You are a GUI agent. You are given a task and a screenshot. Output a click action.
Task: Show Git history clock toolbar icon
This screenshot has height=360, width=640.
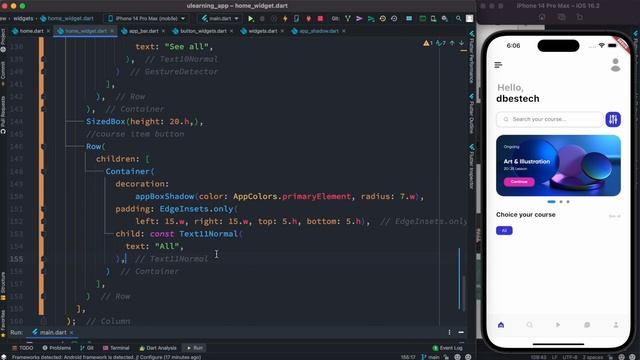pos(383,18)
